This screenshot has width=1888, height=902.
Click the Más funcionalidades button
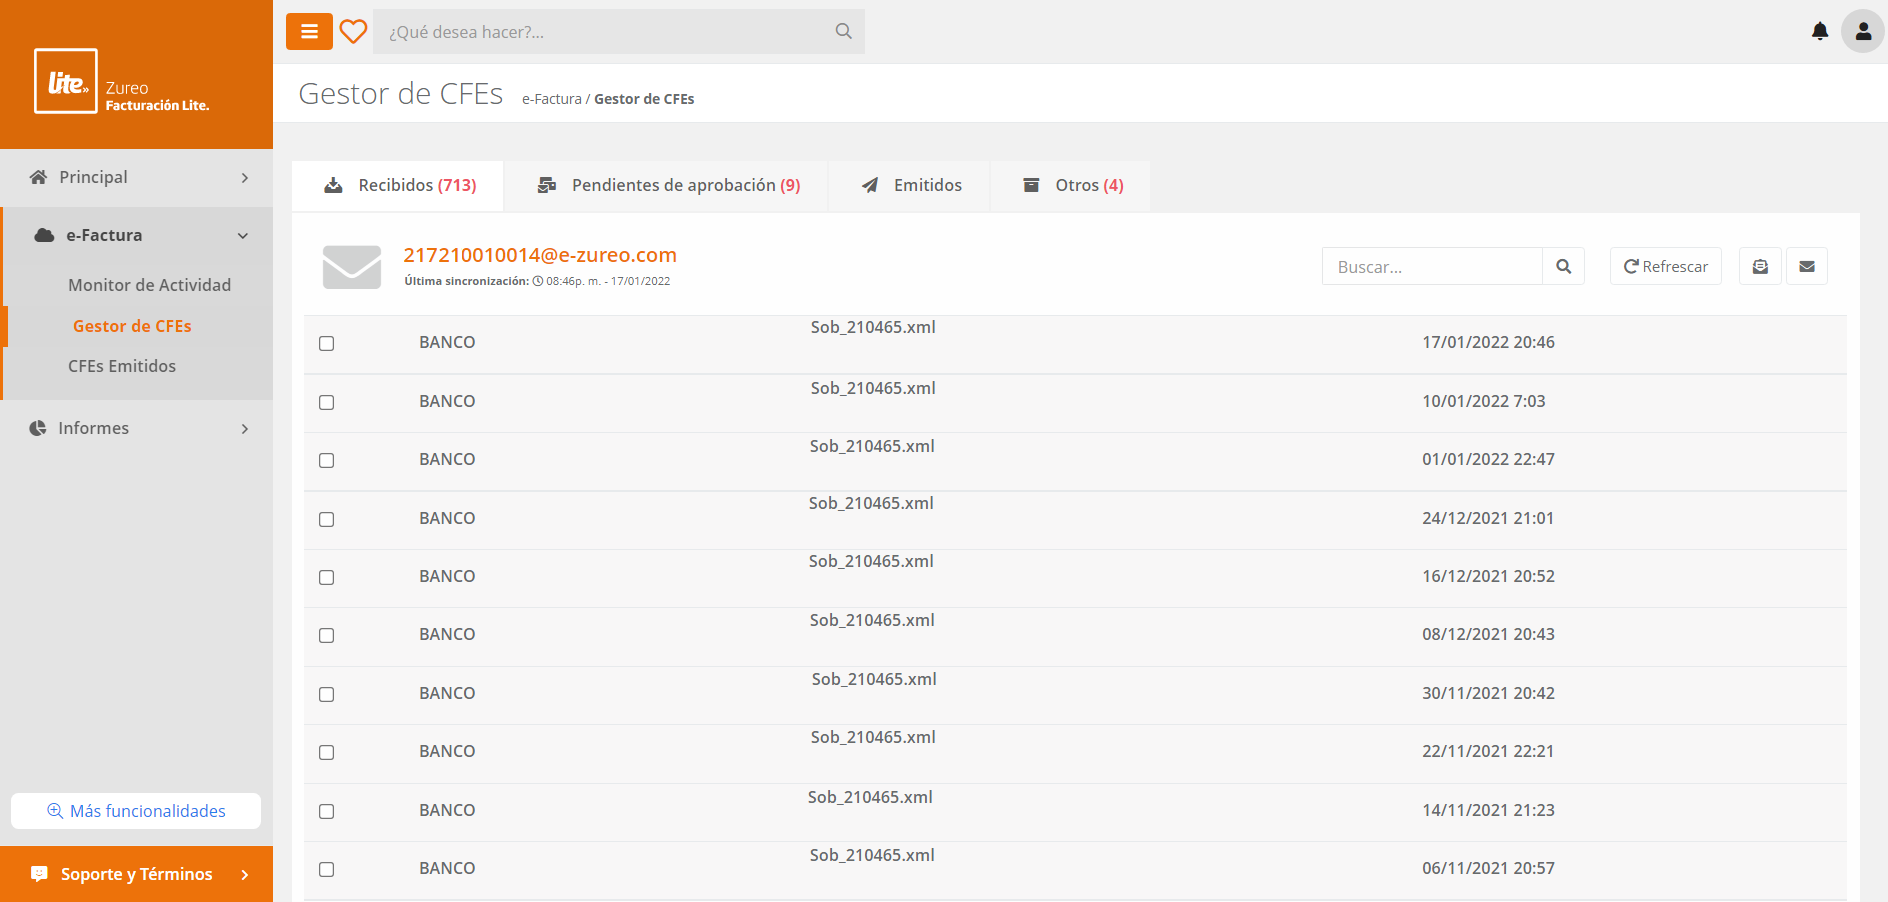[x=136, y=811]
